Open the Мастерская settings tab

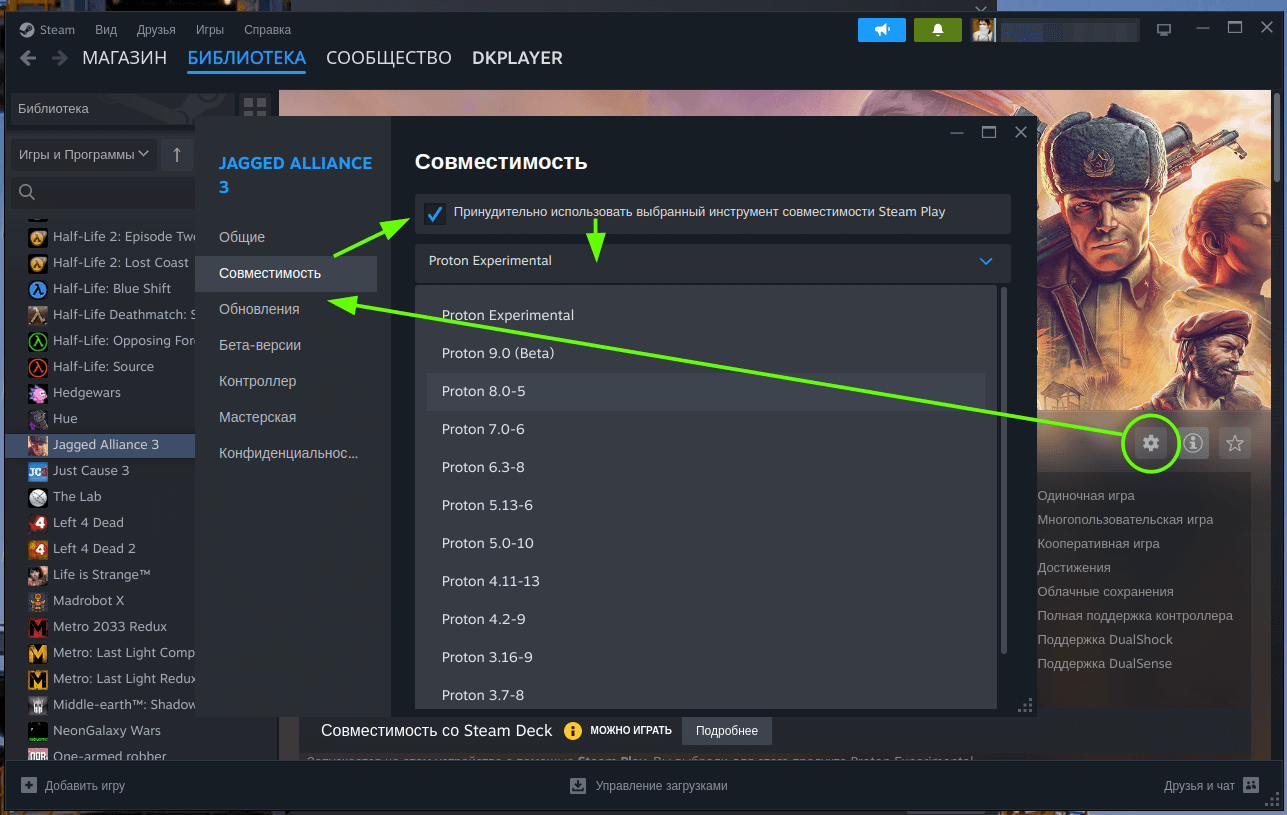tap(286, 417)
